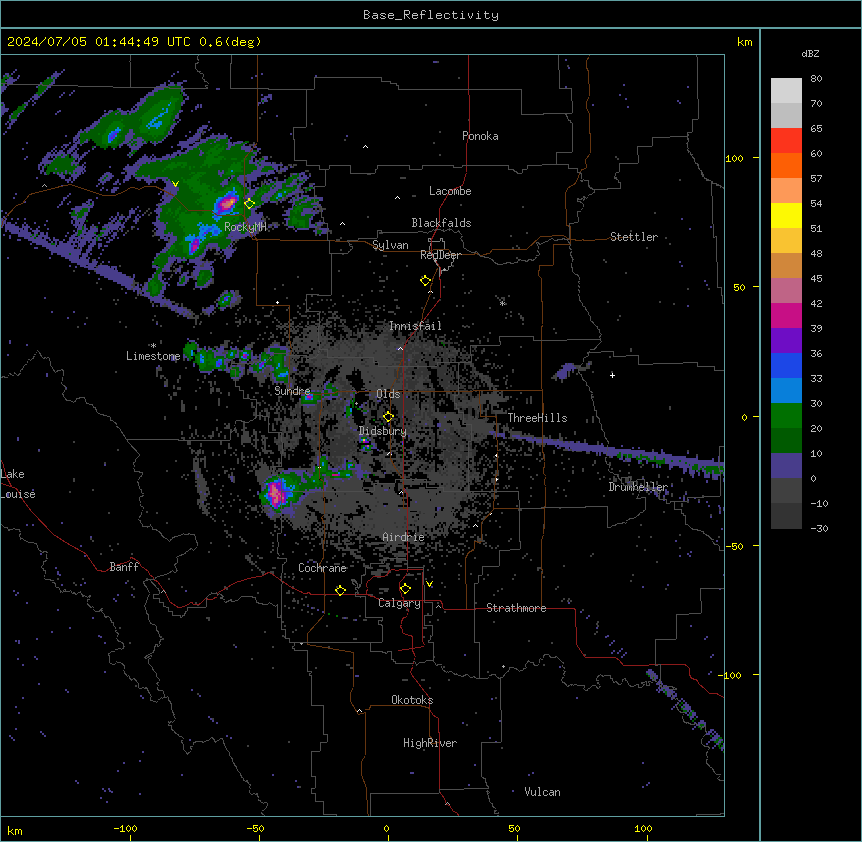Click the yellow V marker northwest of RockyMH
The image size is (862, 842).
175,184
